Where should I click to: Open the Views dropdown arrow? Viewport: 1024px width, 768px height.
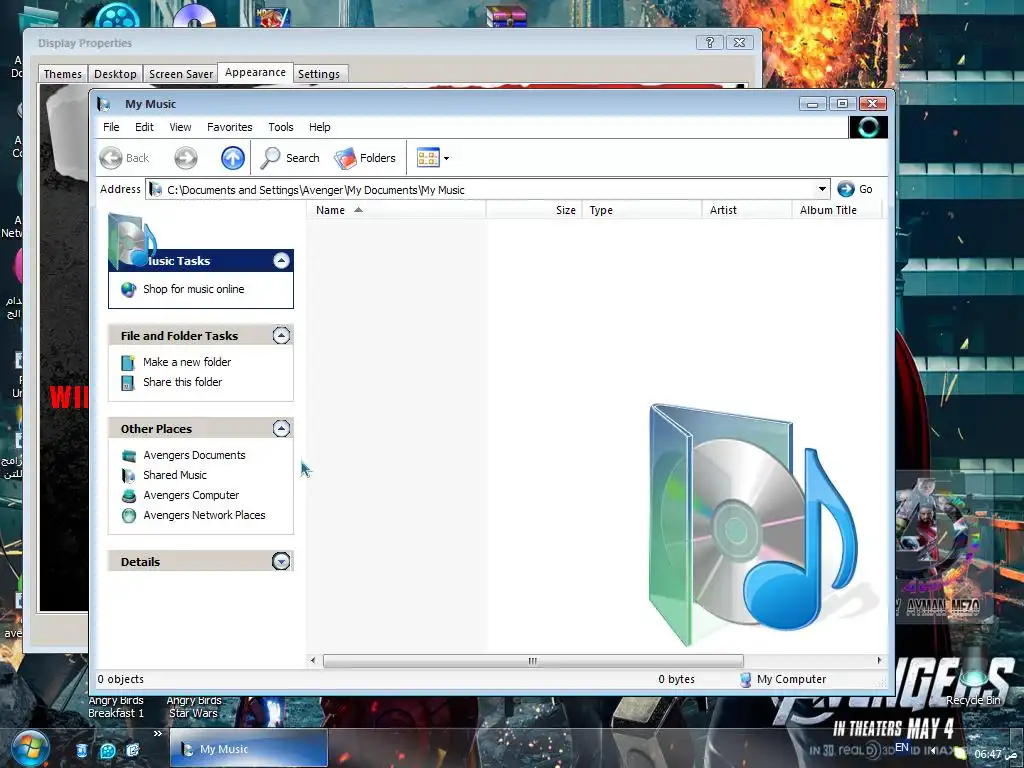pos(447,158)
